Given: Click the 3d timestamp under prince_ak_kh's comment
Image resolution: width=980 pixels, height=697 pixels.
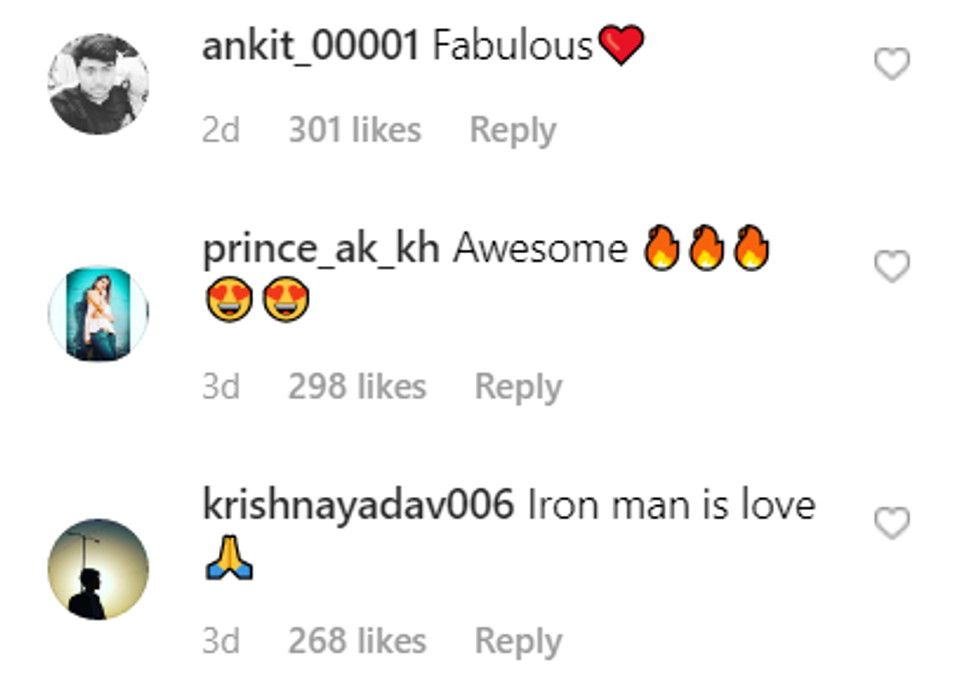Looking at the screenshot, I should click(x=221, y=387).
